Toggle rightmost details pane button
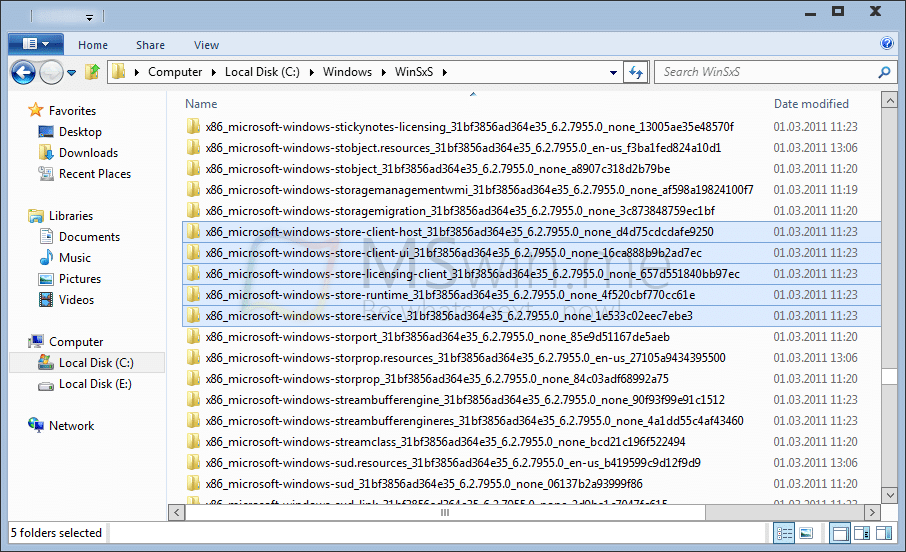 884,533
